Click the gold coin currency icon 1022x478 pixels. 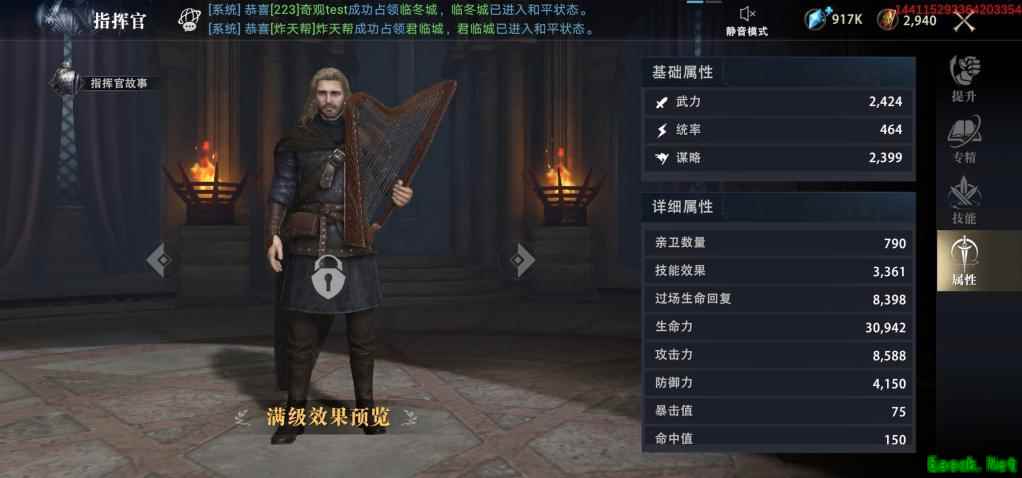pyautogui.click(x=888, y=20)
